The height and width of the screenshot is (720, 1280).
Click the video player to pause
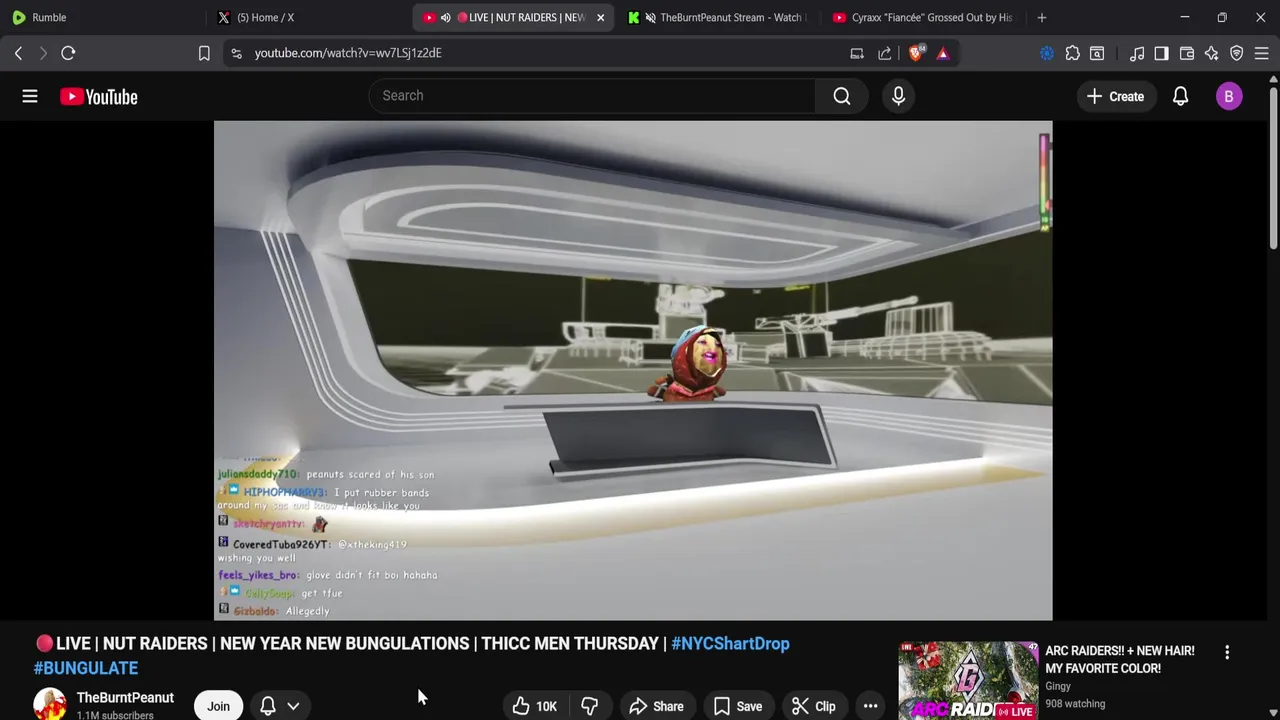[x=633, y=371]
